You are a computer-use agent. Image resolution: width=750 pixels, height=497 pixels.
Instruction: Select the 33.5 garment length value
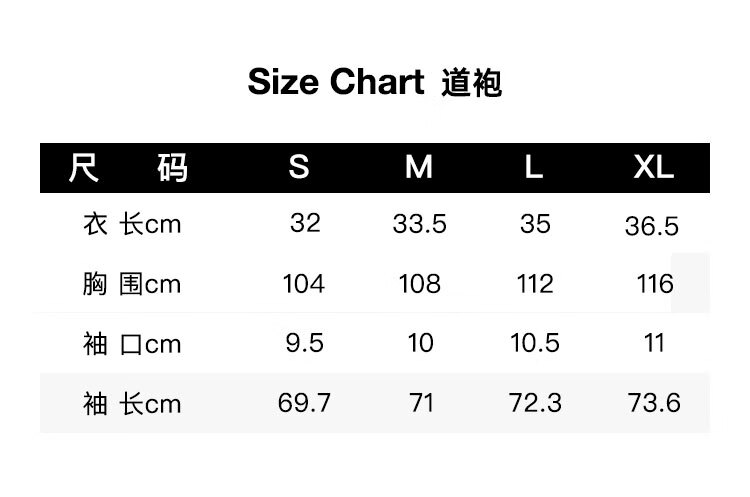click(419, 224)
